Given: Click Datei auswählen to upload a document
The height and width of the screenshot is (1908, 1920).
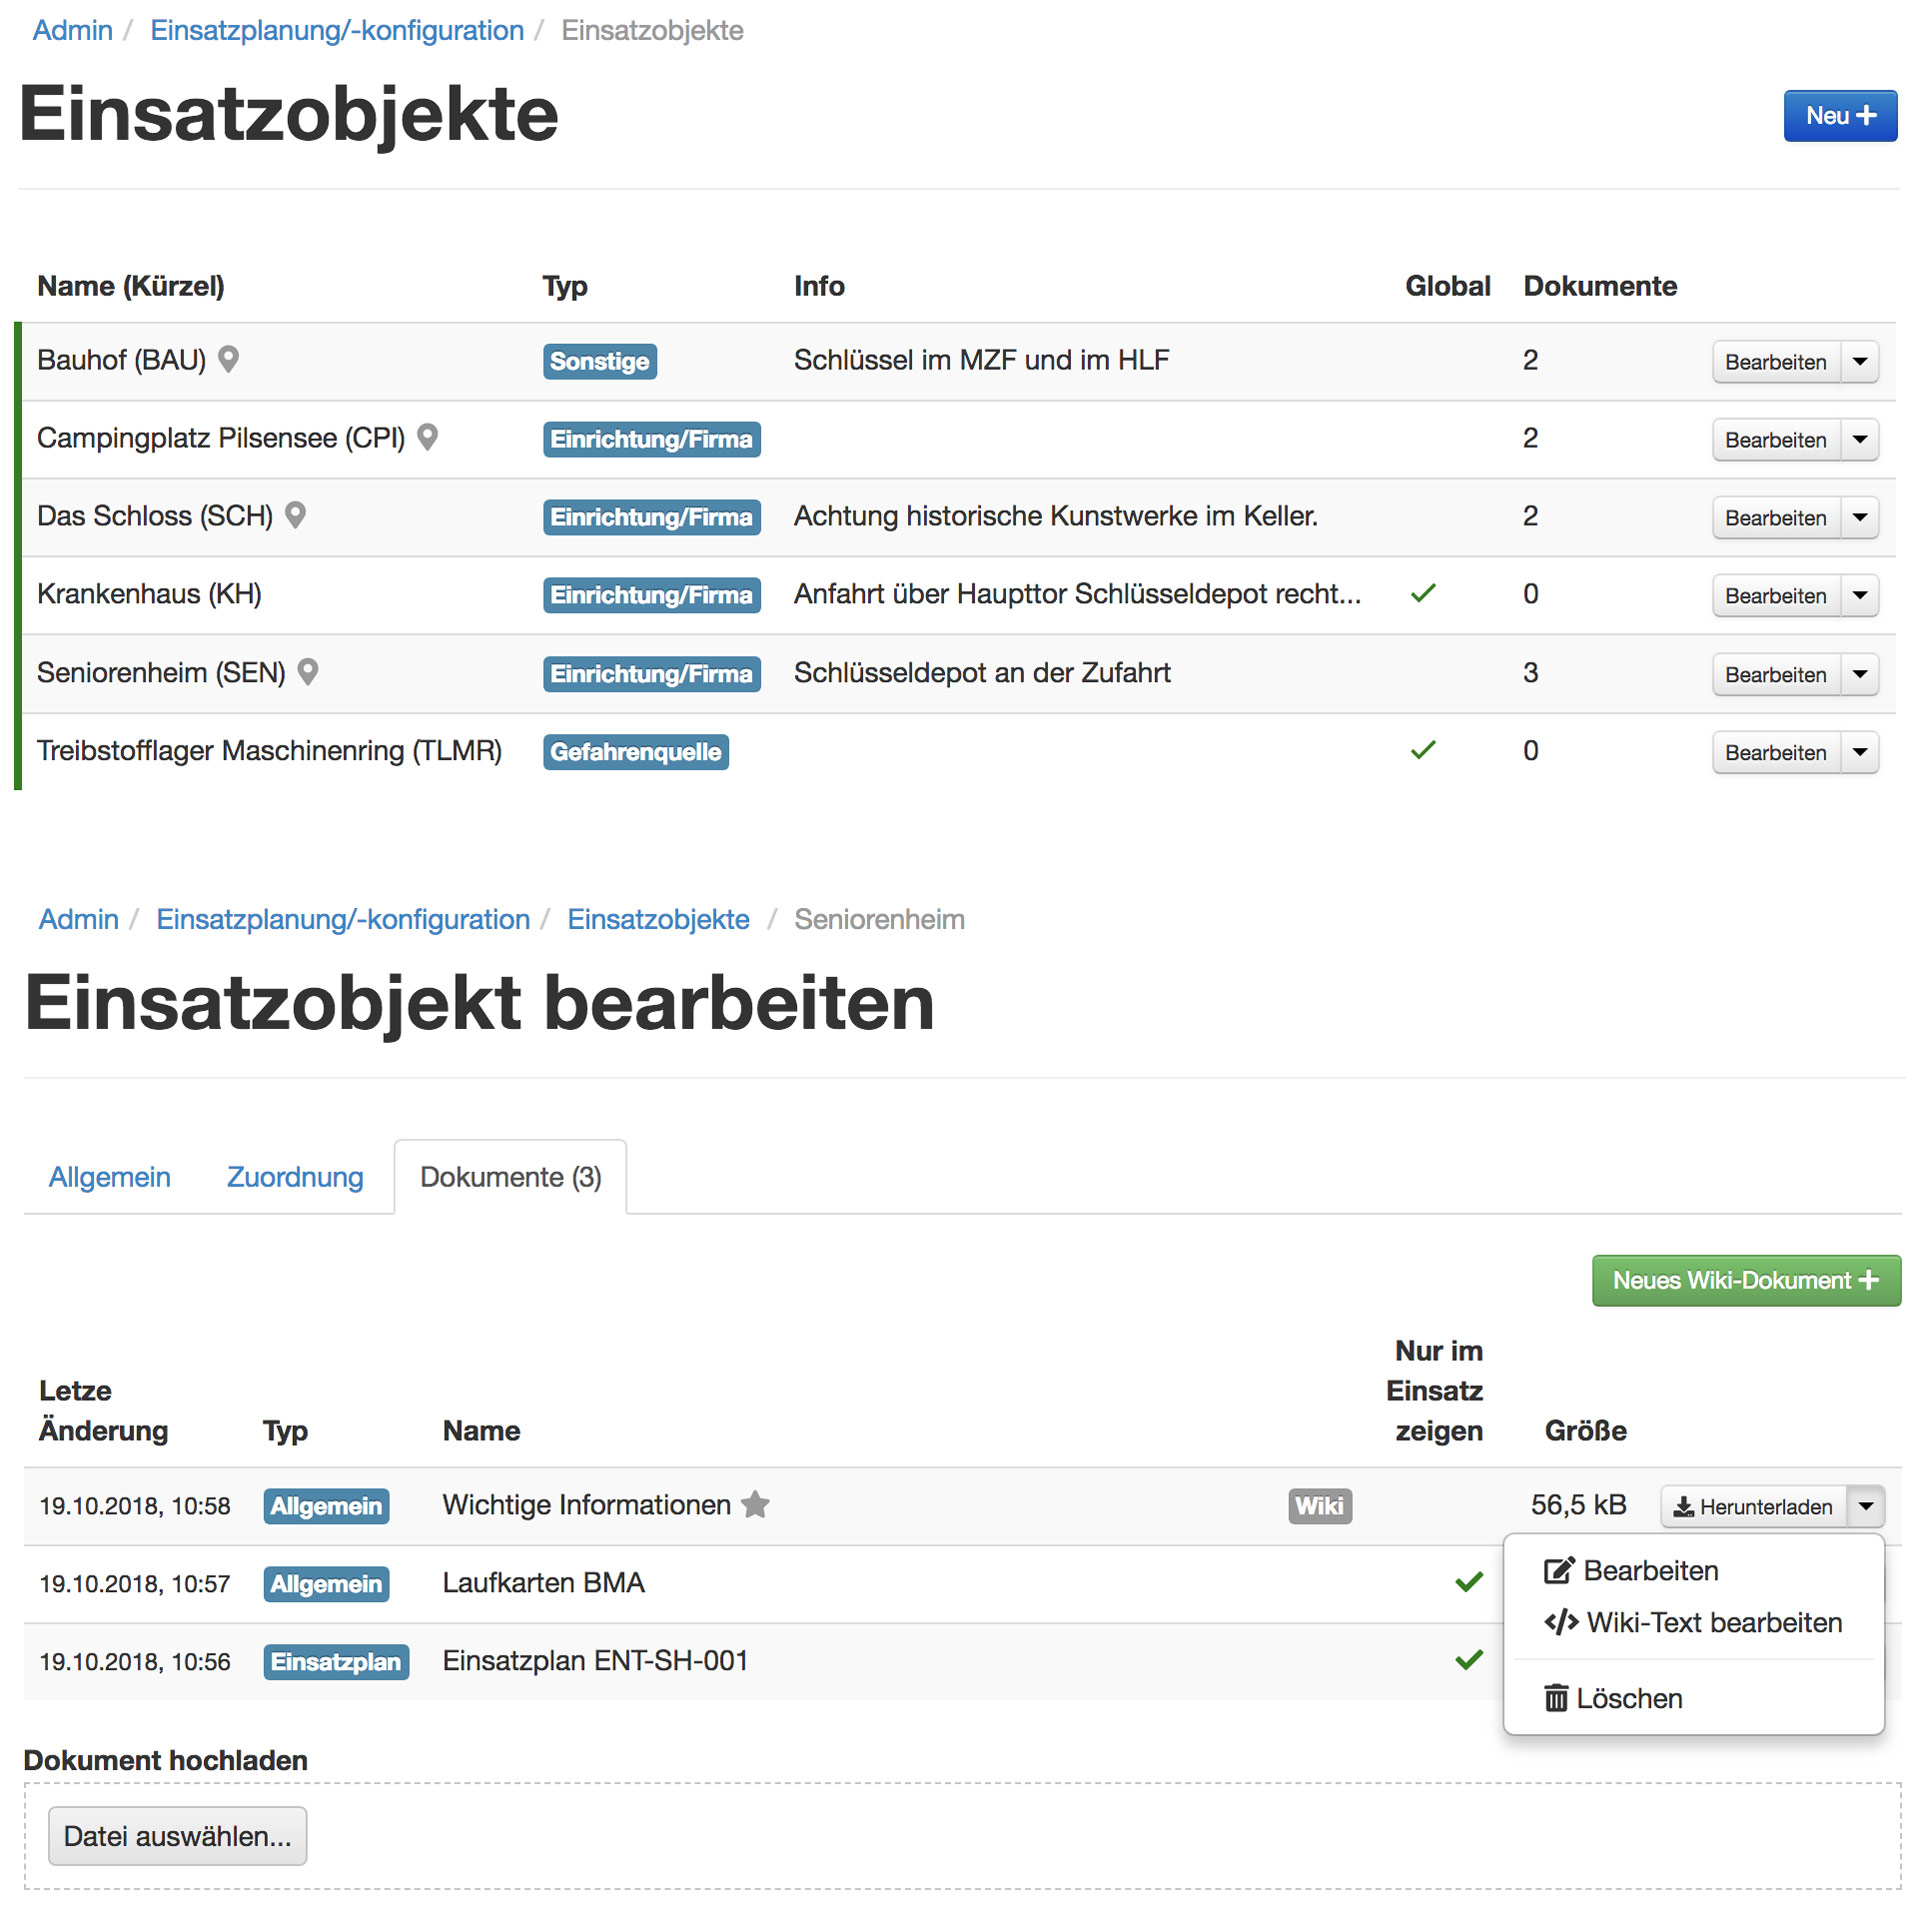Looking at the screenshot, I should coord(177,1837).
